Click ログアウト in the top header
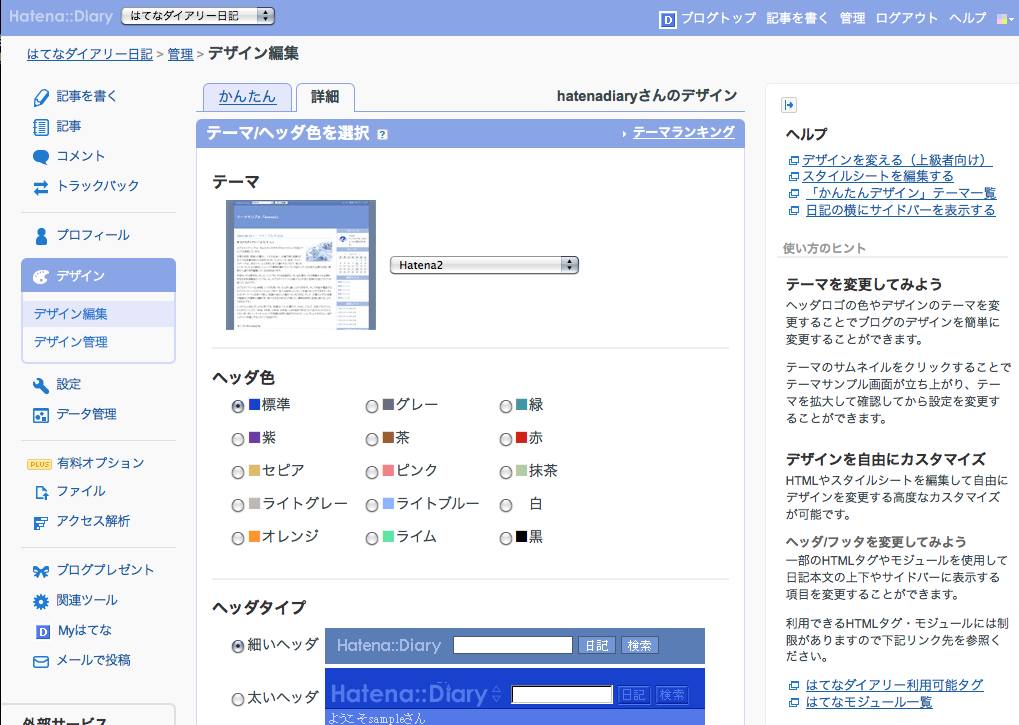The width and height of the screenshot is (1019, 725). (x=907, y=18)
